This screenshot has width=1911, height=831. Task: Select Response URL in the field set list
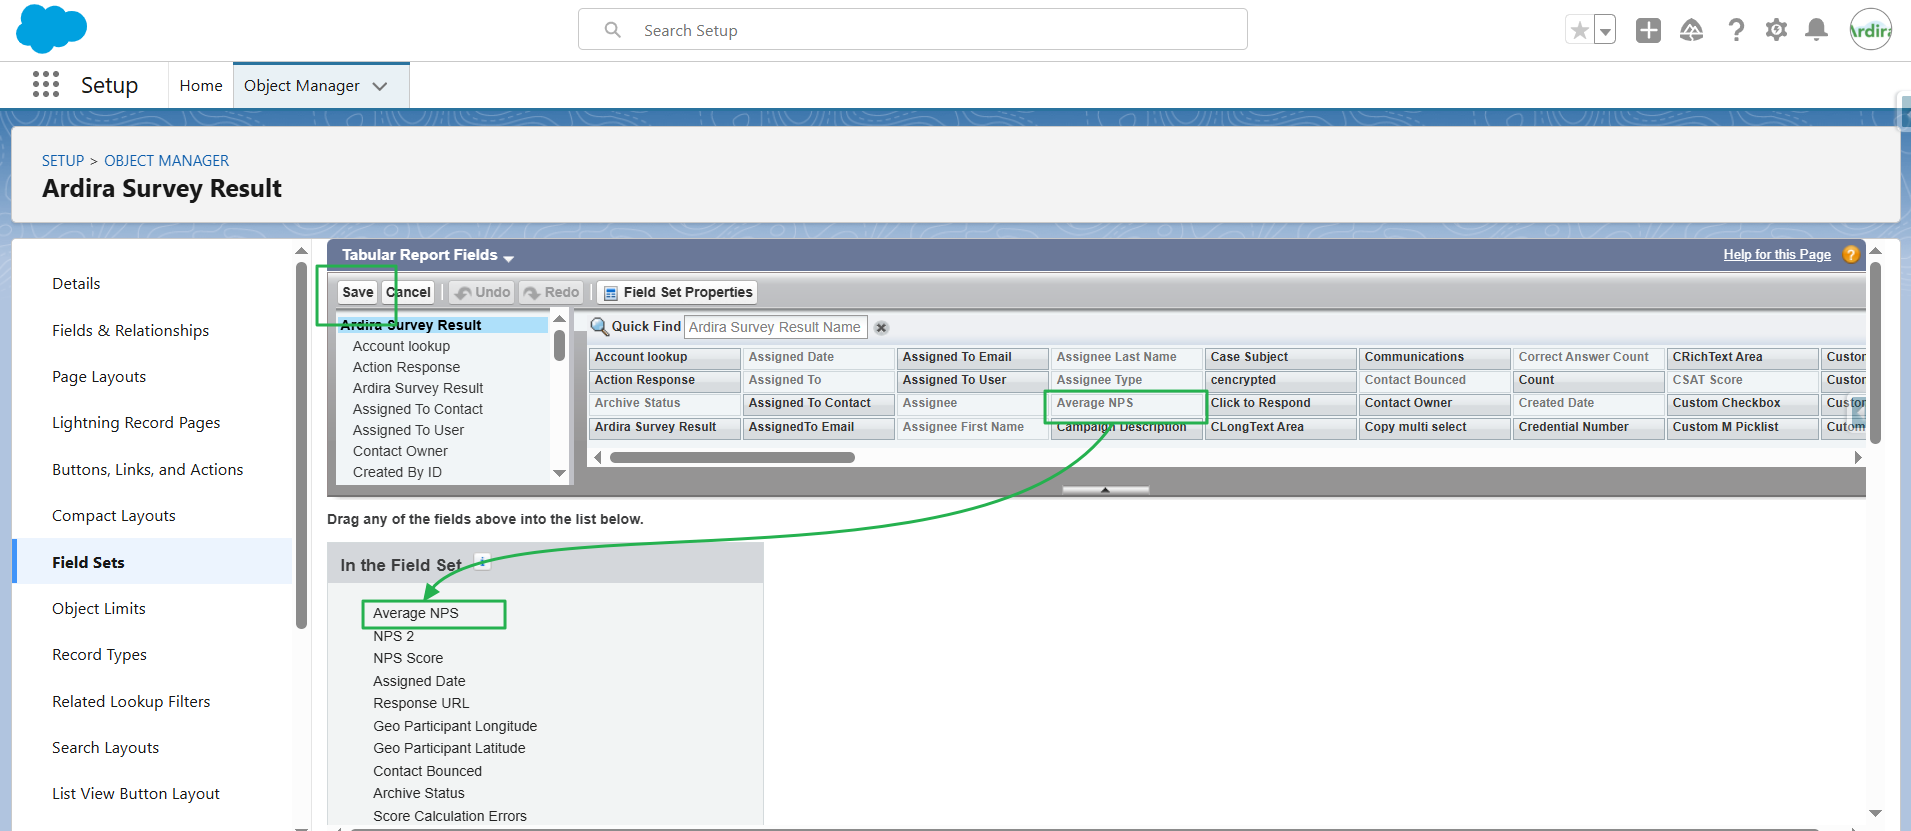coord(421,703)
